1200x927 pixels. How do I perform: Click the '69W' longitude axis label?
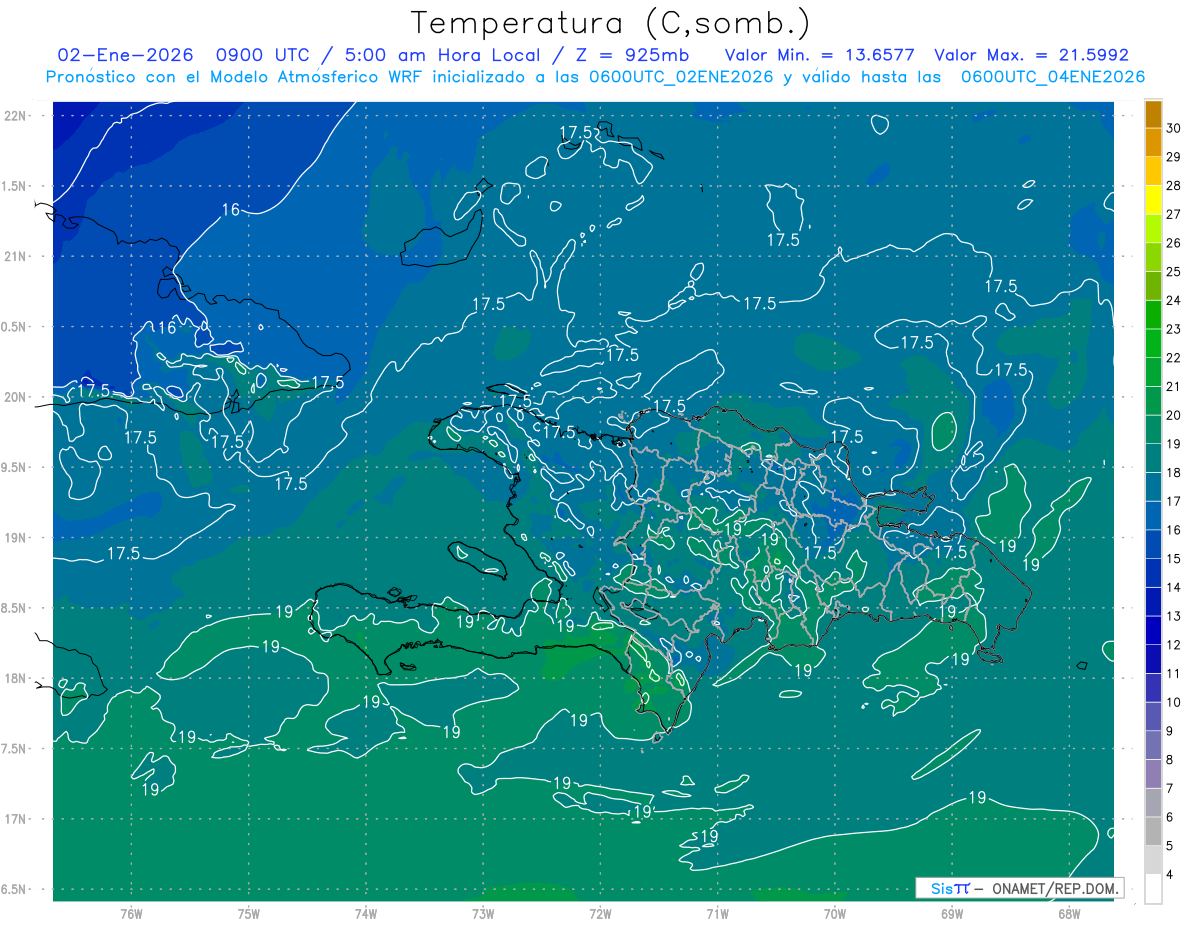(952, 914)
